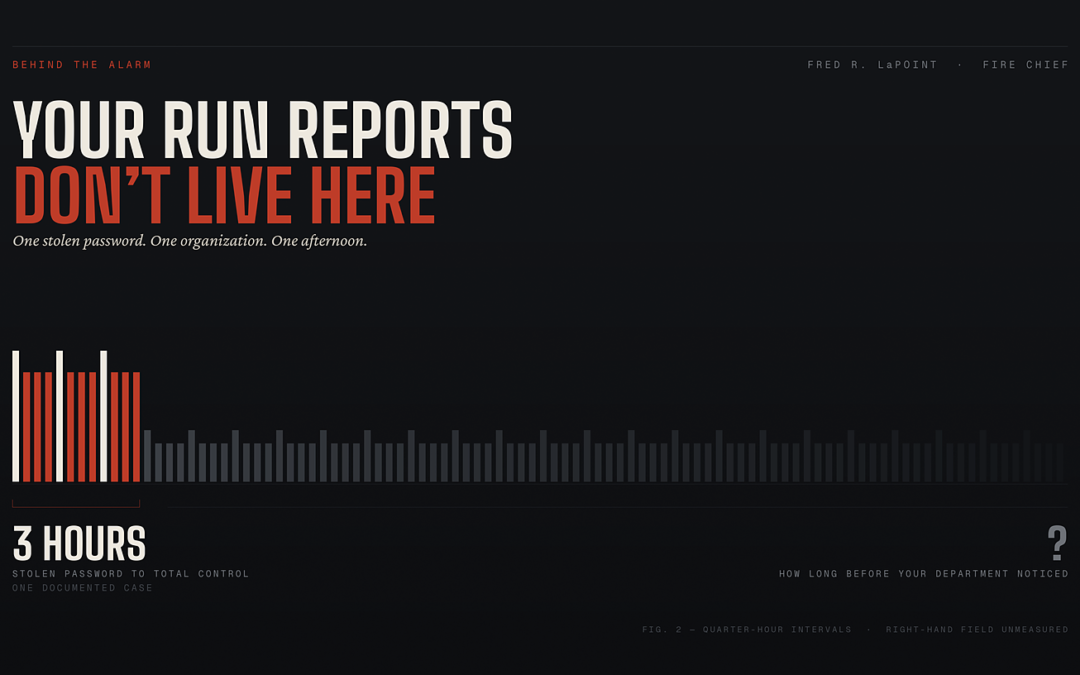Click the first white bar in chart
Image resolution: width=1080 pixels, height=675 pixels.
click(16, 416)
